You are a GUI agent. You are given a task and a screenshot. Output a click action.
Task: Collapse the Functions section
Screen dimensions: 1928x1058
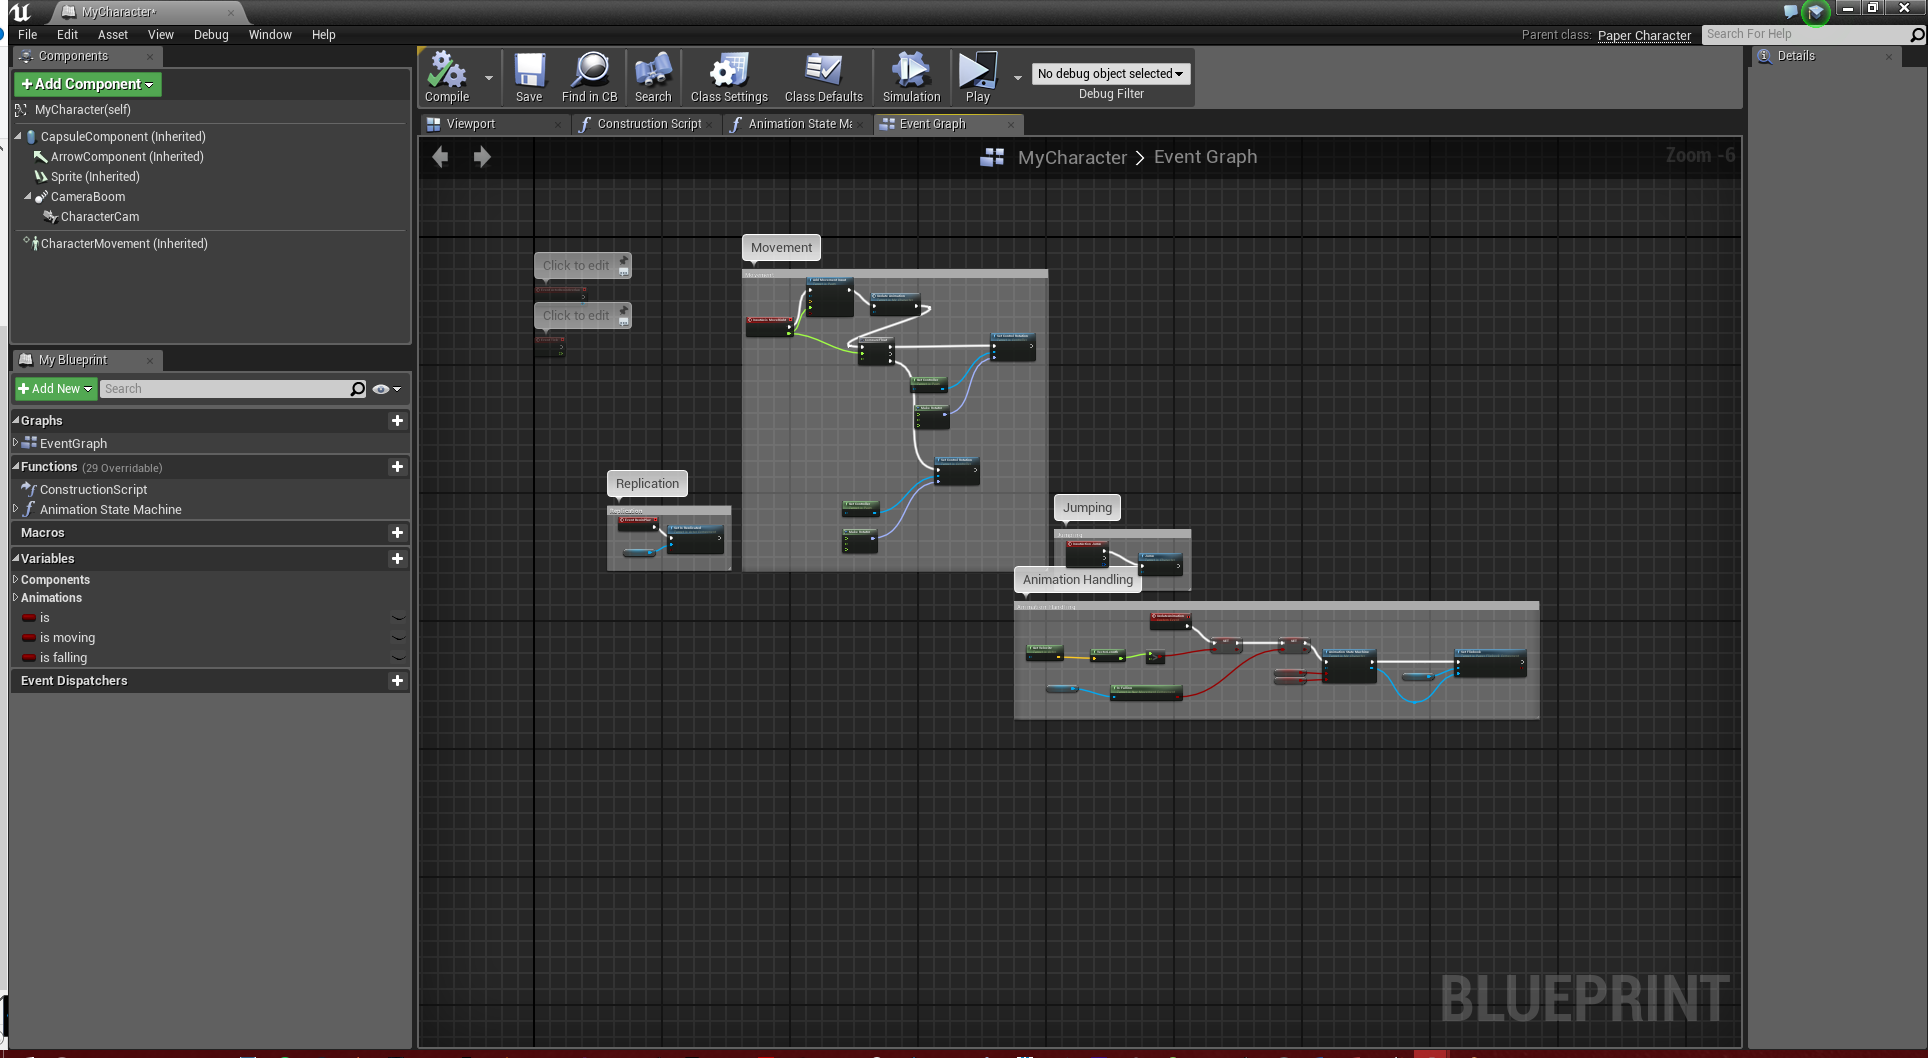pyautogui.click(x=15, y=467)
